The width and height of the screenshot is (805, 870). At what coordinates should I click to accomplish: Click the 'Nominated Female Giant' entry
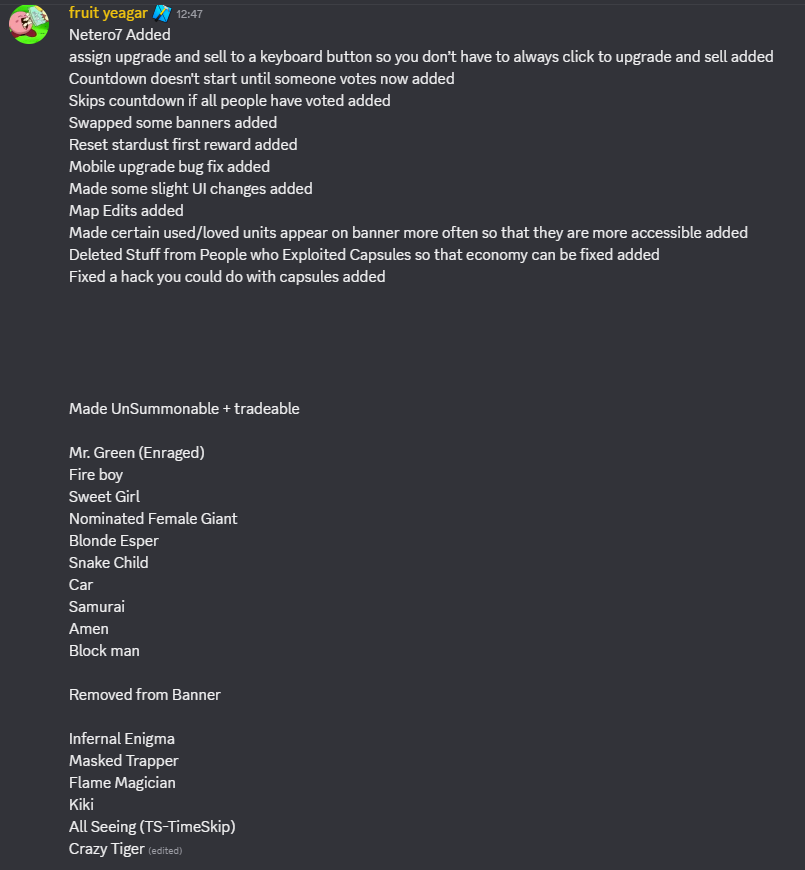click(153, 519)
